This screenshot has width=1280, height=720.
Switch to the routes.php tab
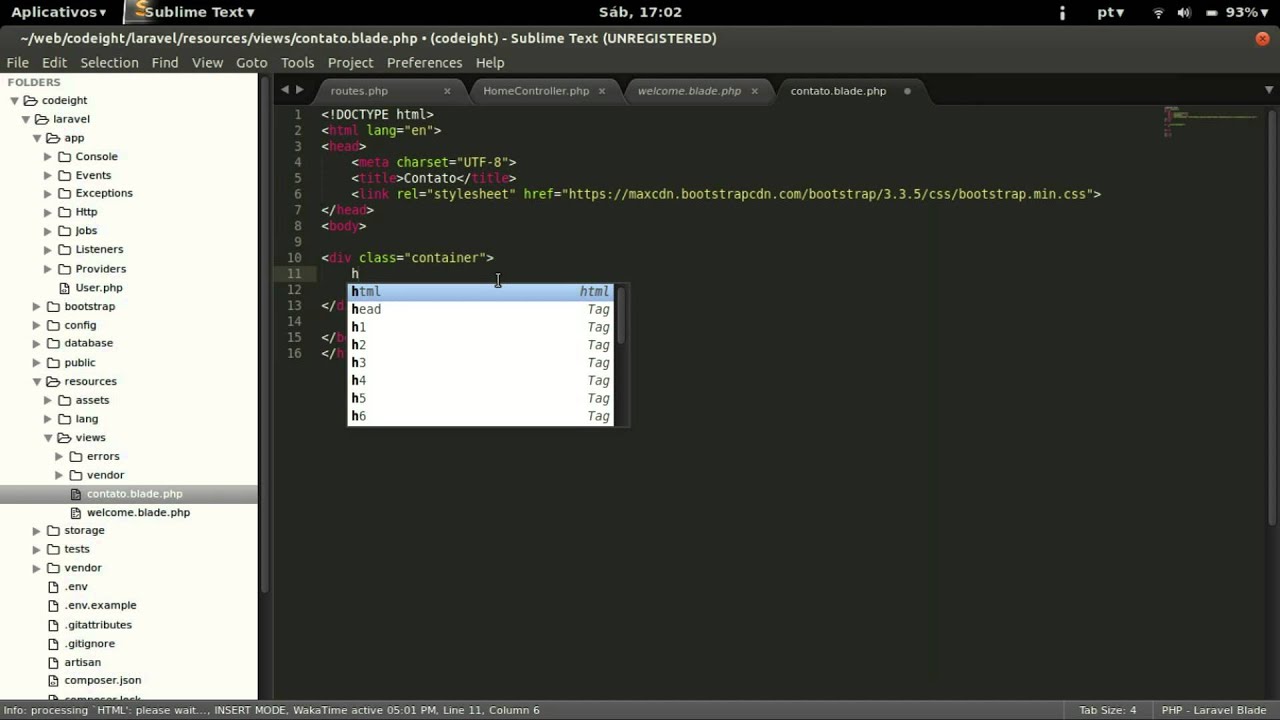(359, 90)
